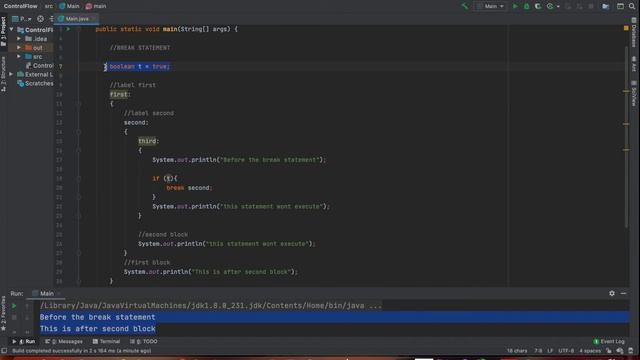
Task: Click the ControlFlow breadcrumb
Action: pyautogui.click(x=20, y=6)
